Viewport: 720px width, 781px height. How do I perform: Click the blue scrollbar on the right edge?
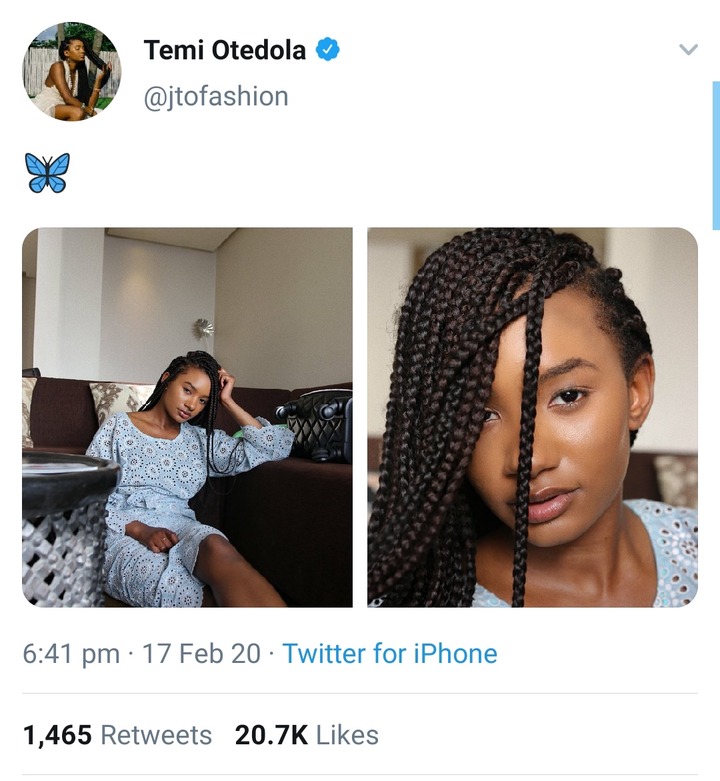716,155
